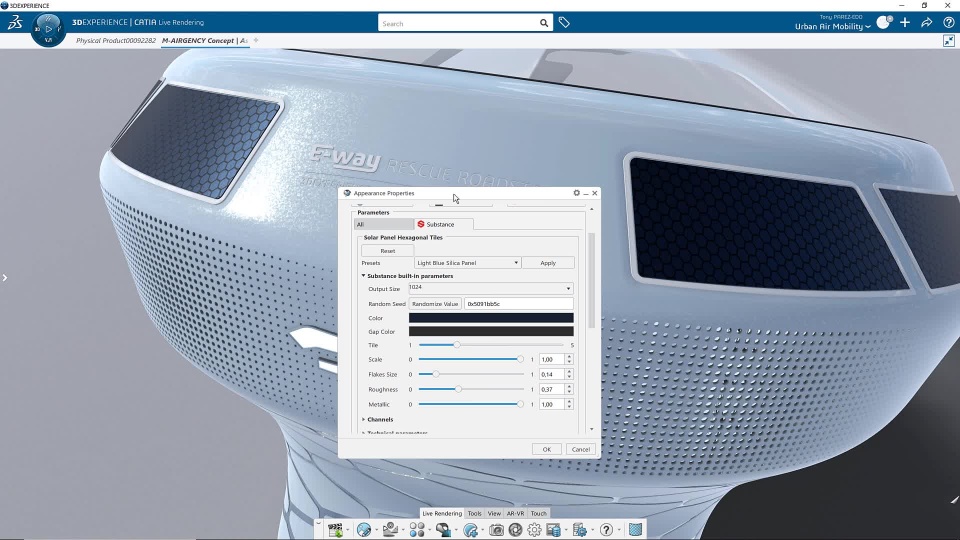Click the Randomize Value button
The height and width of the screenshot is (540, 960).
pyautogui.click(x=435, y=304)
